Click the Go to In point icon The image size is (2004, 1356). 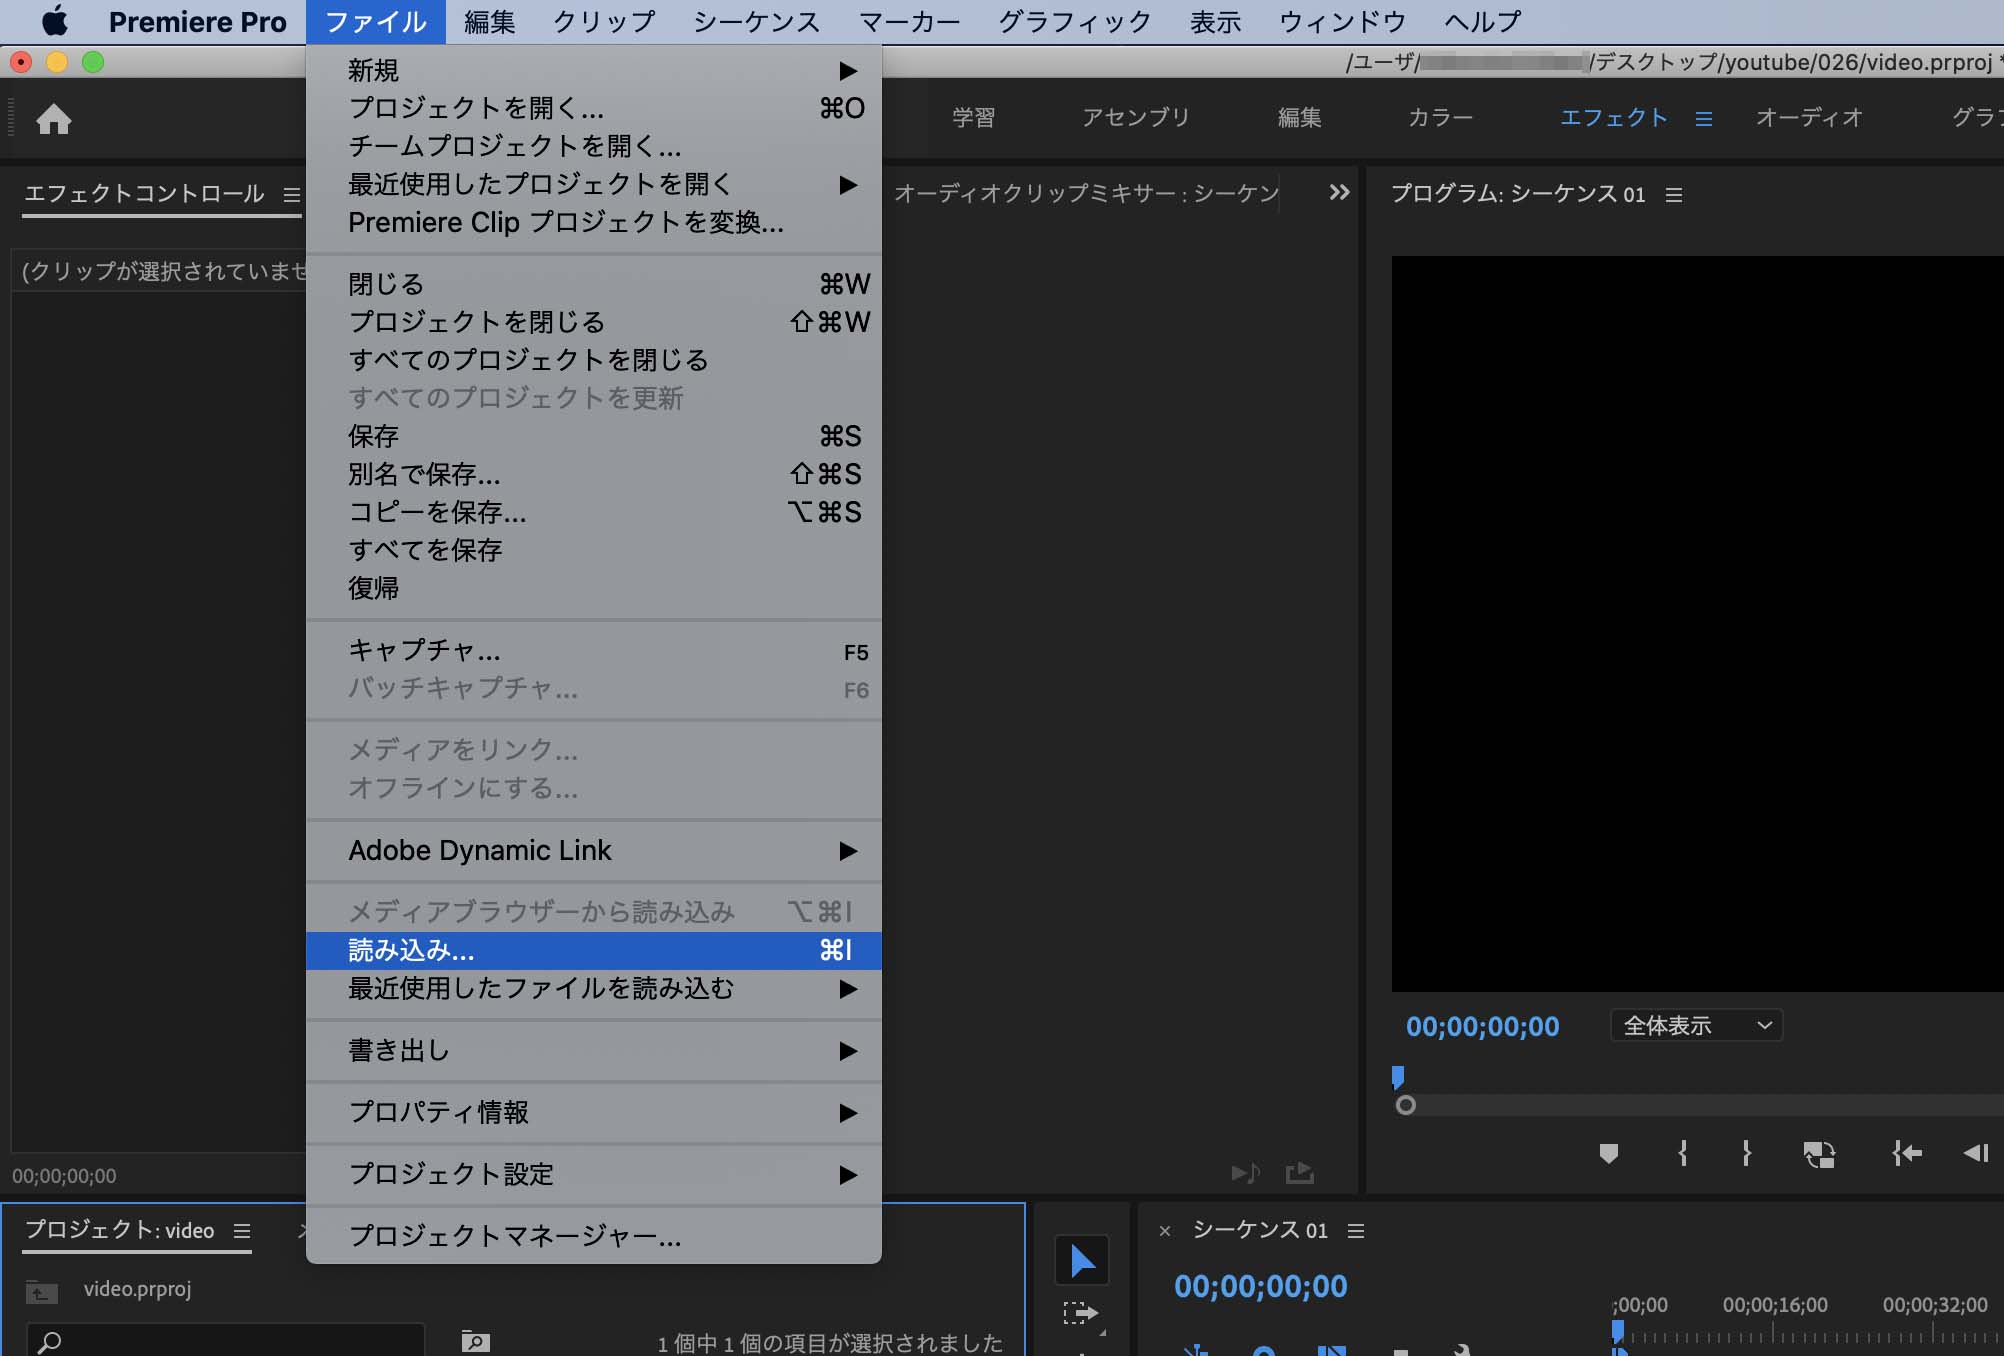click(1907, 1154)
